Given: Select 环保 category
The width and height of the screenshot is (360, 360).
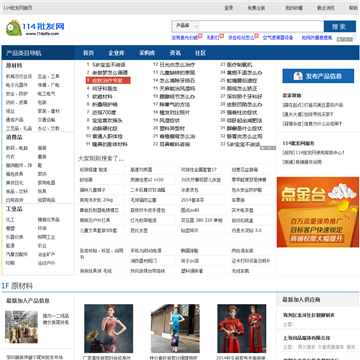Looking at the screenshot, I should click(x=42, y=228).
